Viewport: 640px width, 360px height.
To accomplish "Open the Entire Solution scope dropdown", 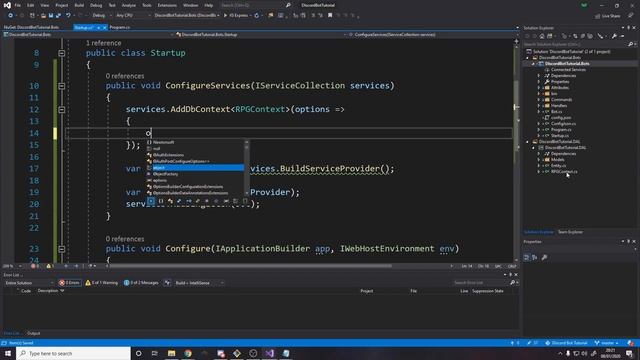I will [29, 282].
